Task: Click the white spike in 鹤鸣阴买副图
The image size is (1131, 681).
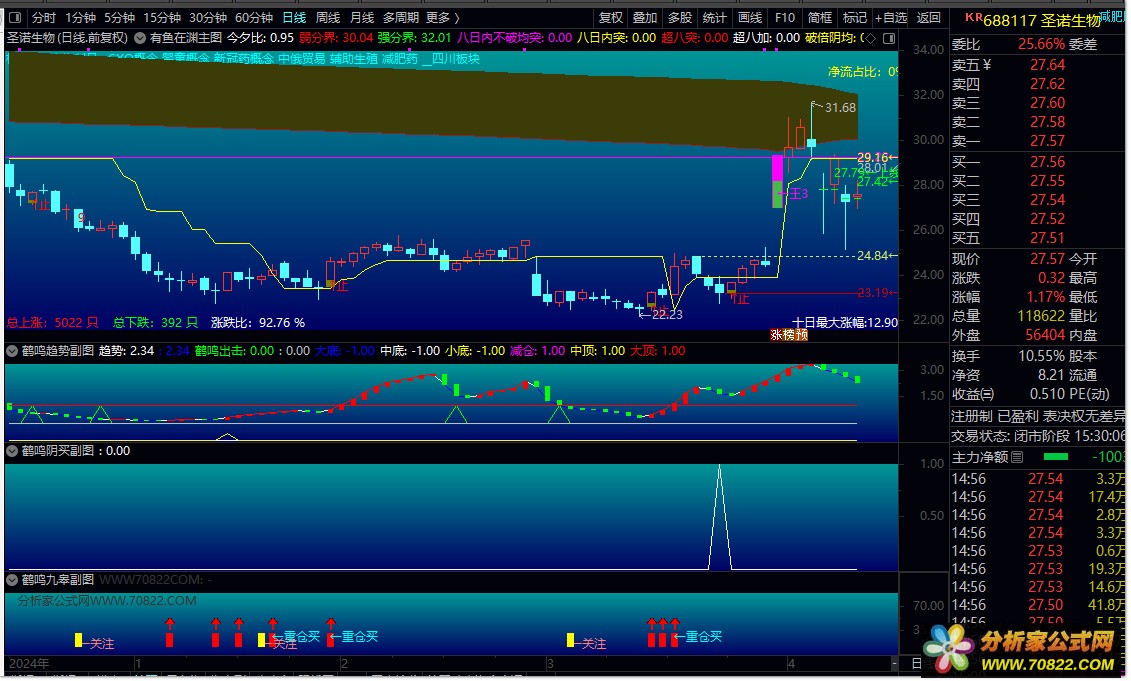Action: pos(719,517)
